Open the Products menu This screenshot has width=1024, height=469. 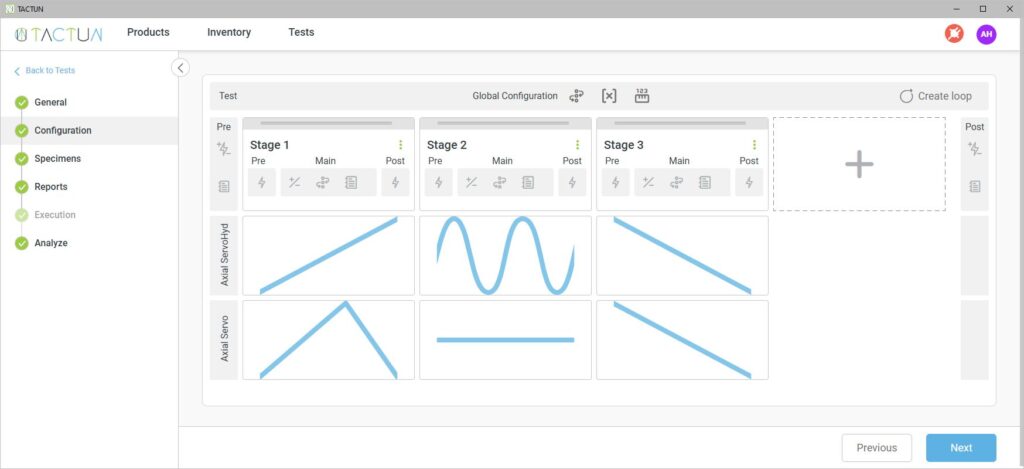[148, 32]
